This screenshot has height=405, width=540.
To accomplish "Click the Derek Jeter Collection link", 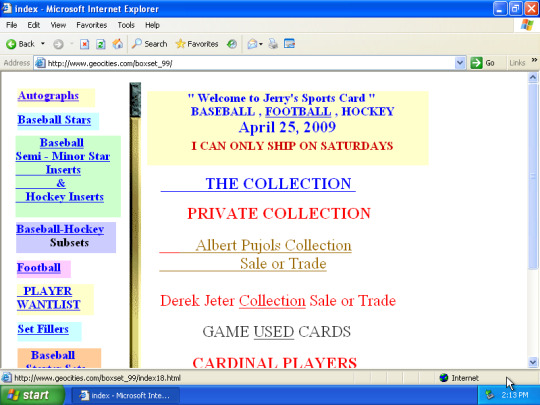I will [272, 301].
